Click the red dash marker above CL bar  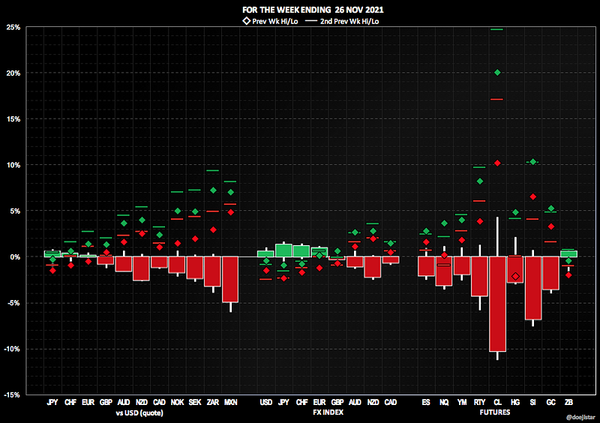[x=497, y=99]
